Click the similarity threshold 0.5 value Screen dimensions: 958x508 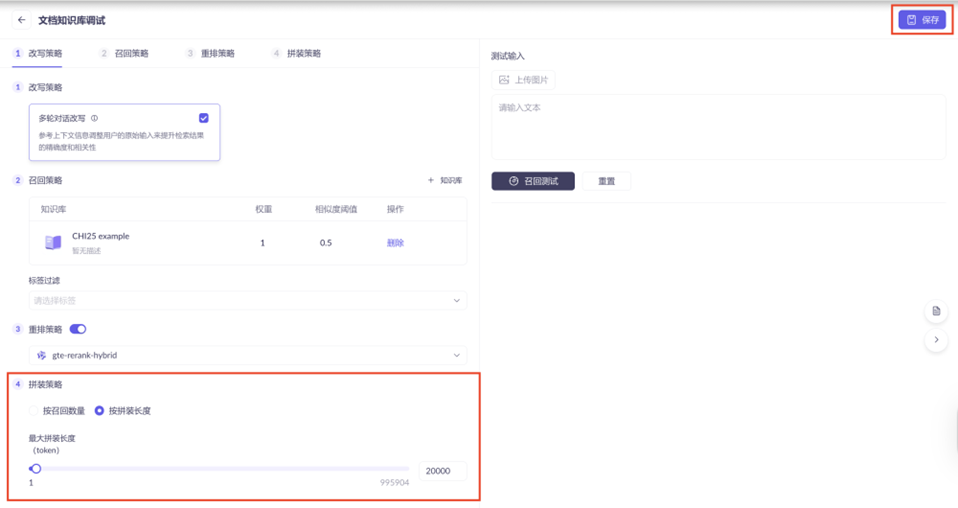click(326, 243)
